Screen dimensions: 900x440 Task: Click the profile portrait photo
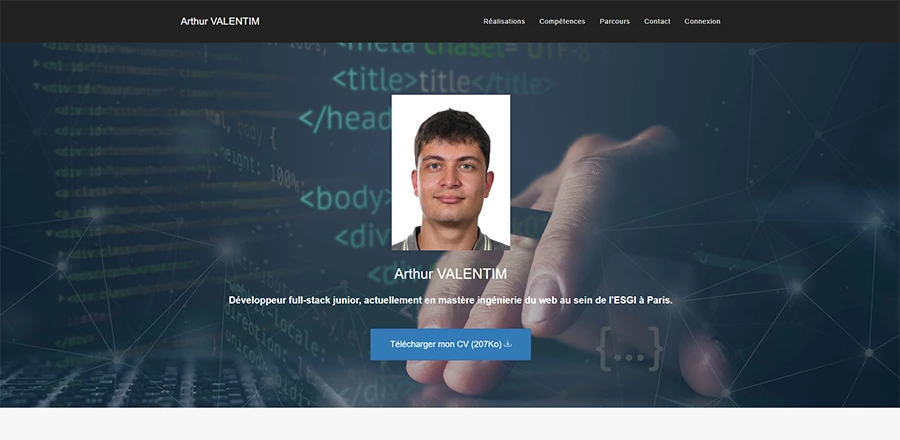(450, 172)
